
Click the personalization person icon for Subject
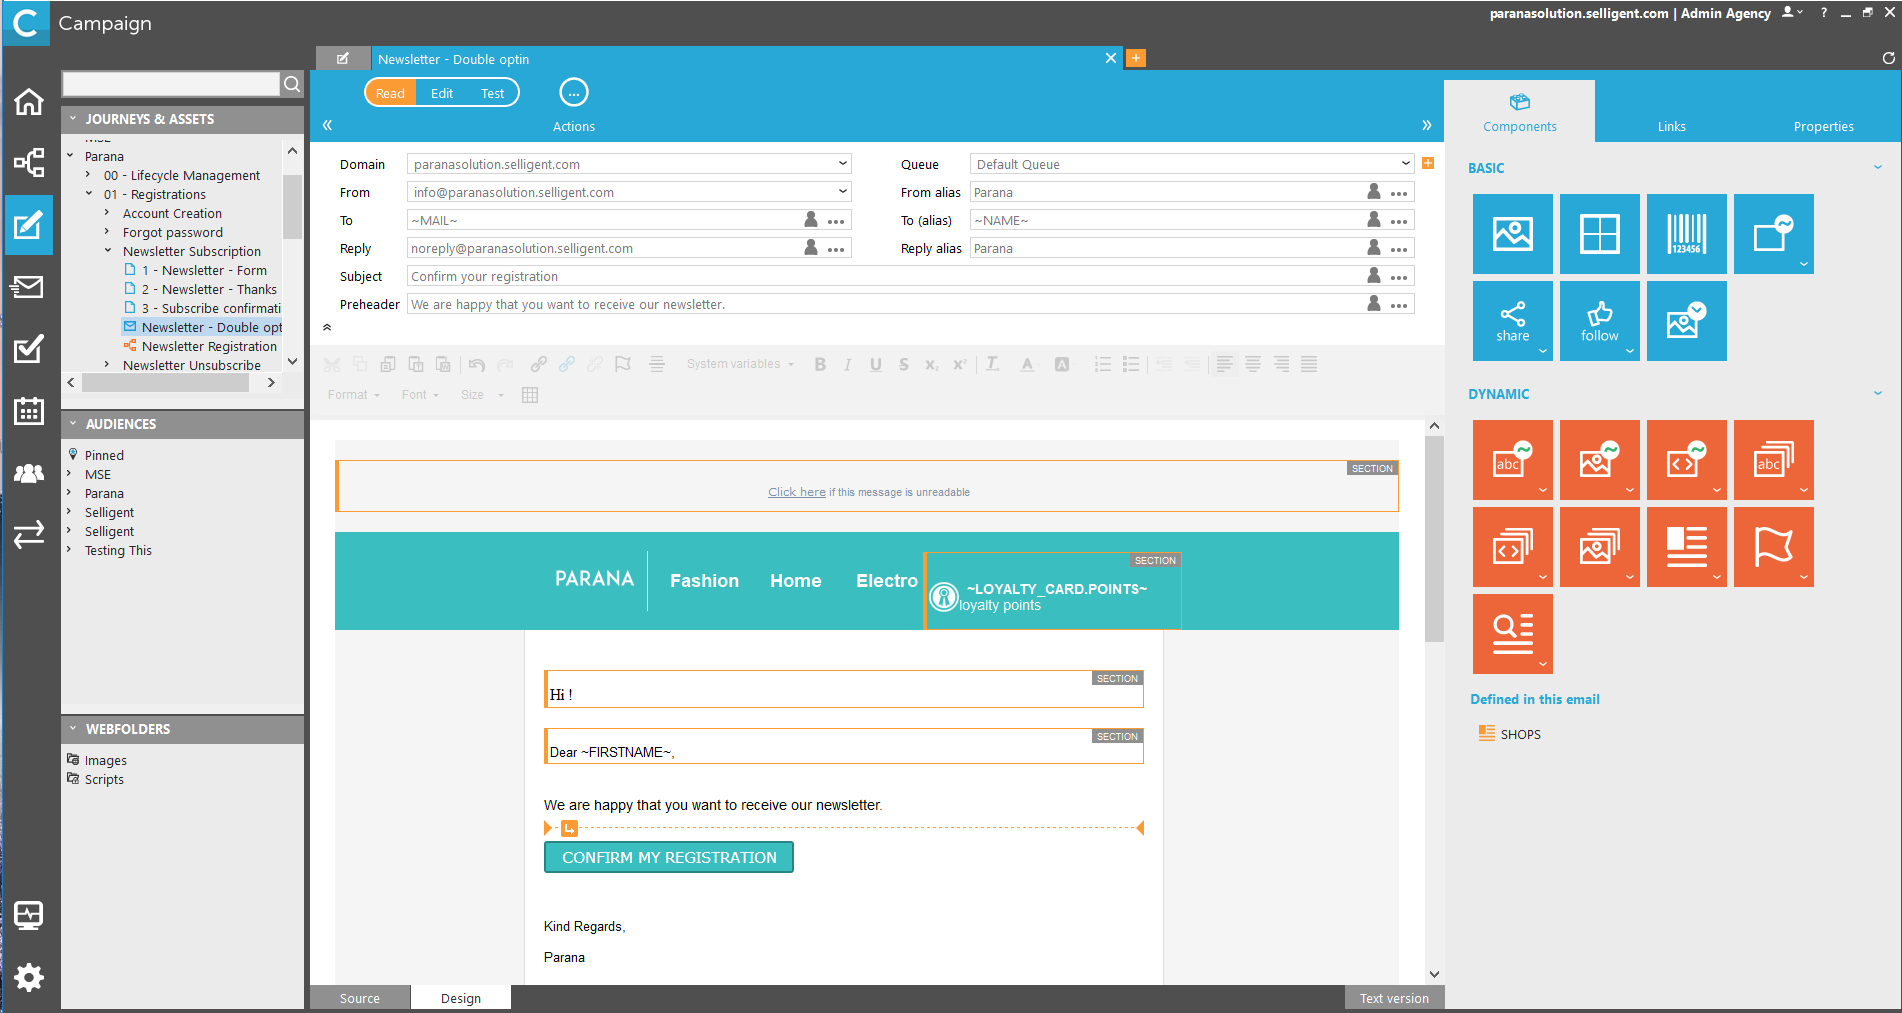click(1374, 275)
